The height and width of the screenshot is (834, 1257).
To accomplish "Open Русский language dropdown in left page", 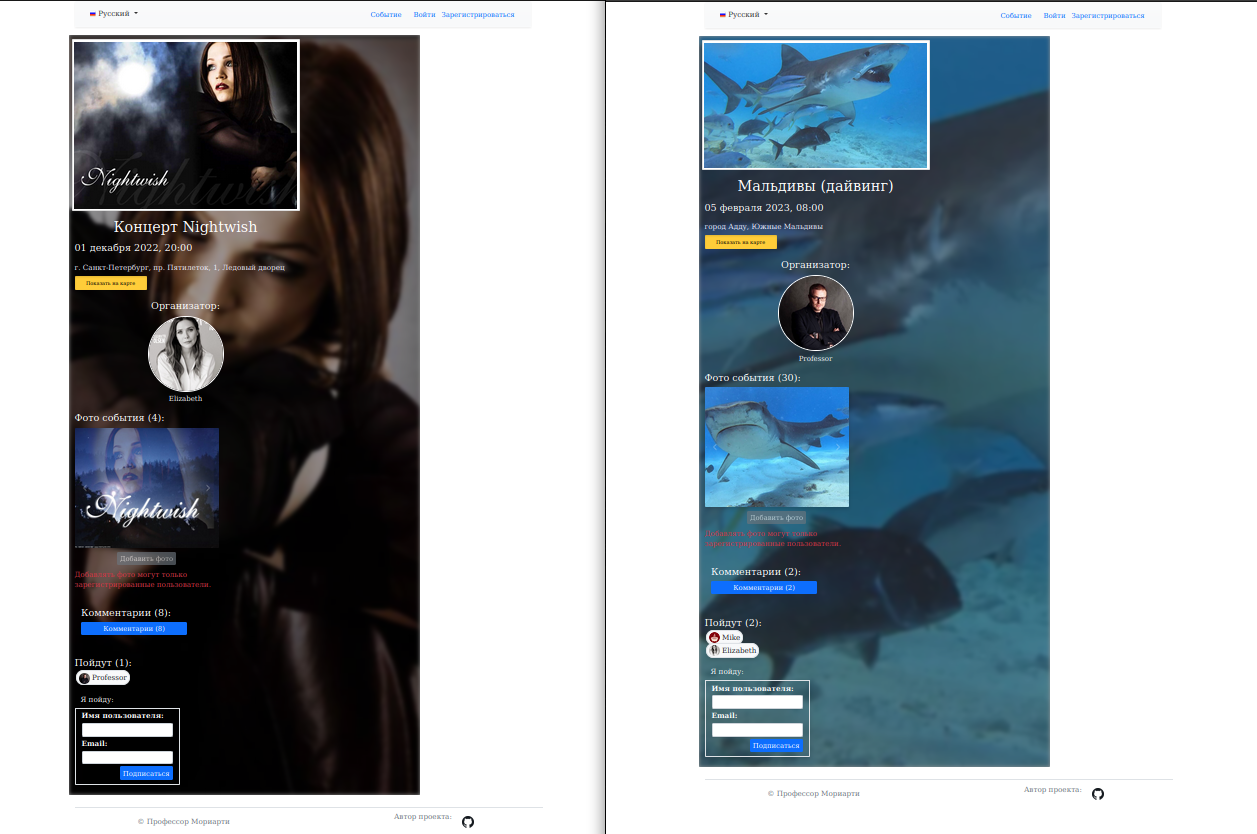I will (114, 15).
